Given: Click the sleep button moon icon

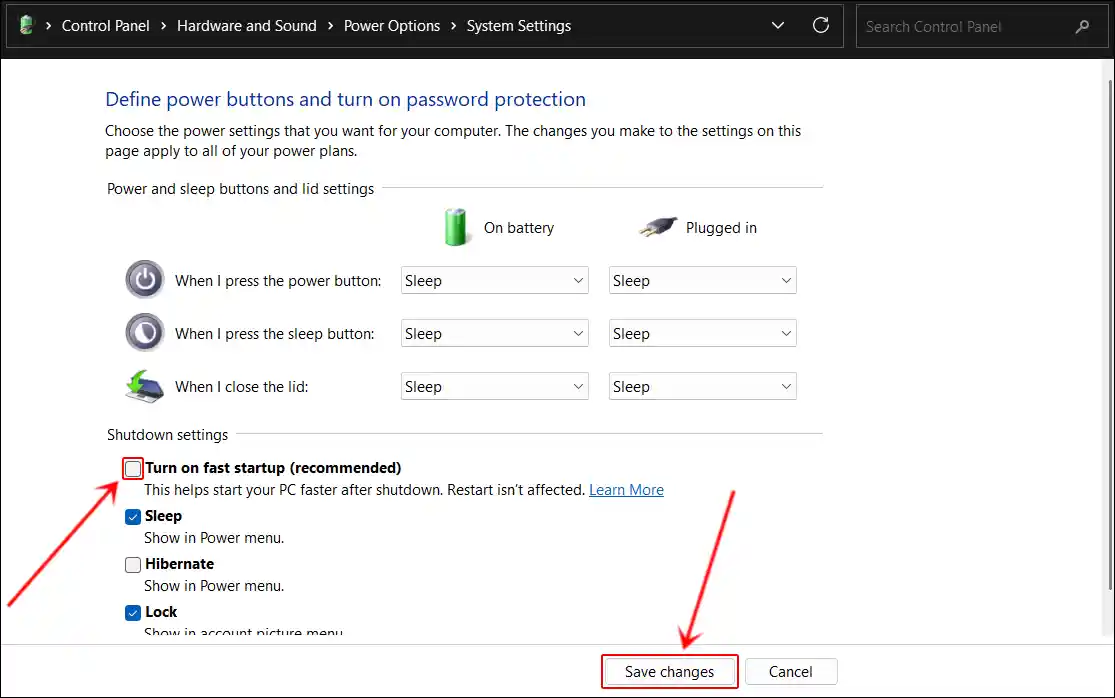Looking at the screenshot, I should click(145, 332).
